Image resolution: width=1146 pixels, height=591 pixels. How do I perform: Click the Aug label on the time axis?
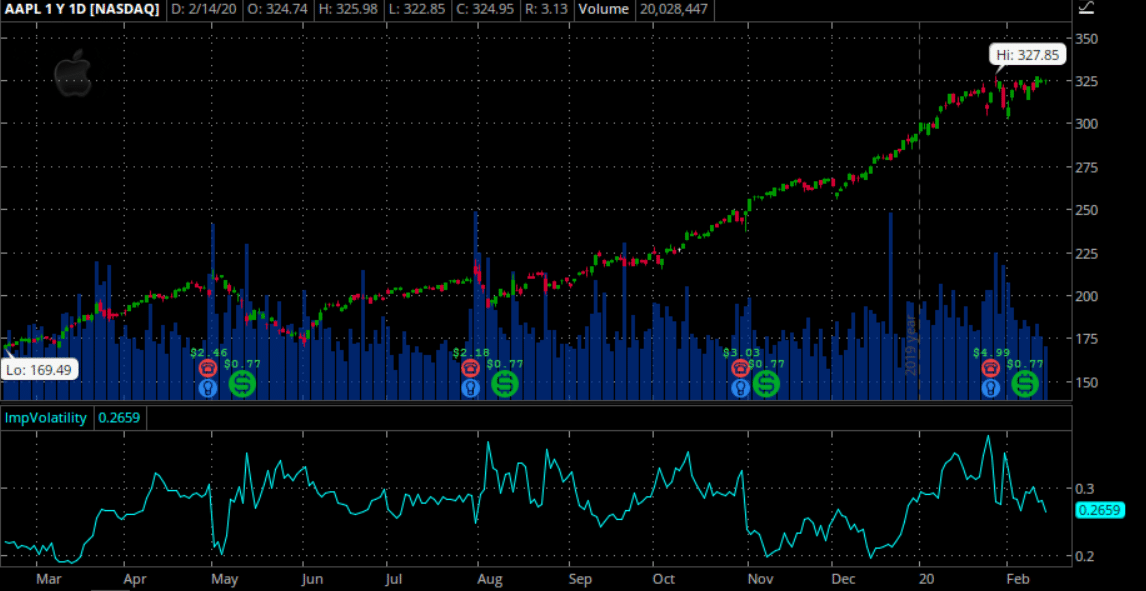pos(490,580)
